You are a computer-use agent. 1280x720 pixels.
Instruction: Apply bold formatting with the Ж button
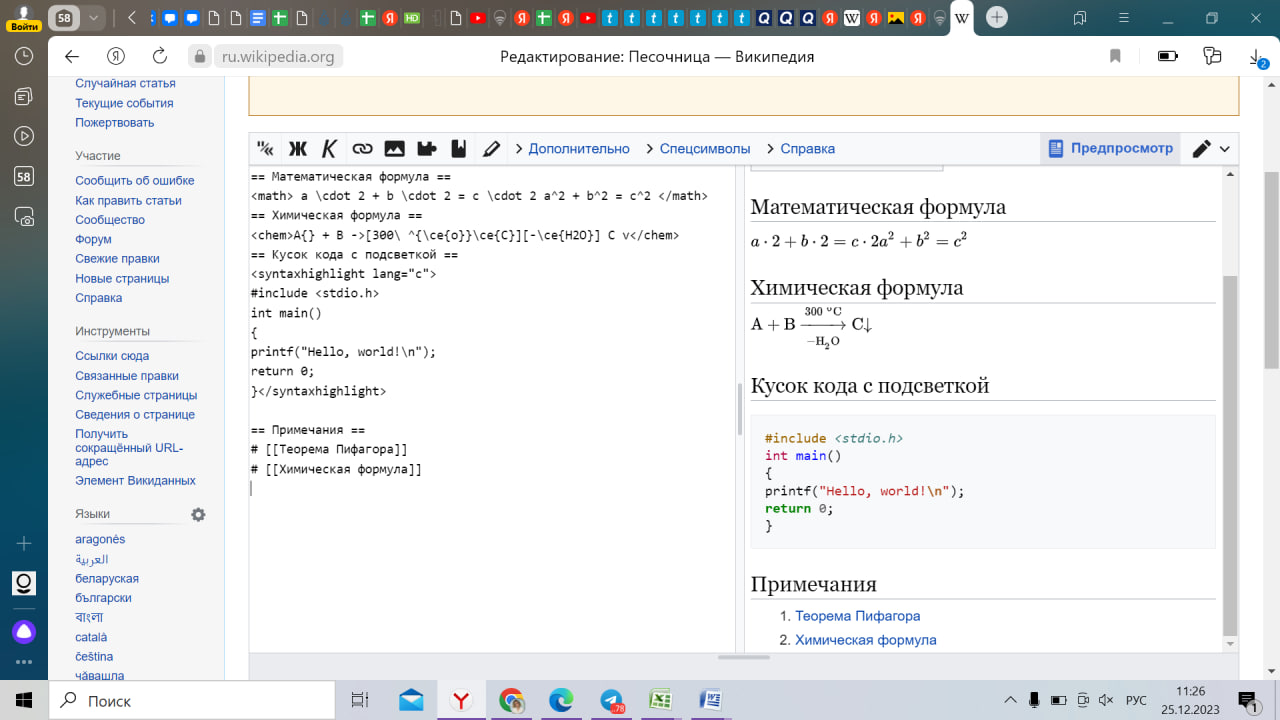[x=297, y=149]
